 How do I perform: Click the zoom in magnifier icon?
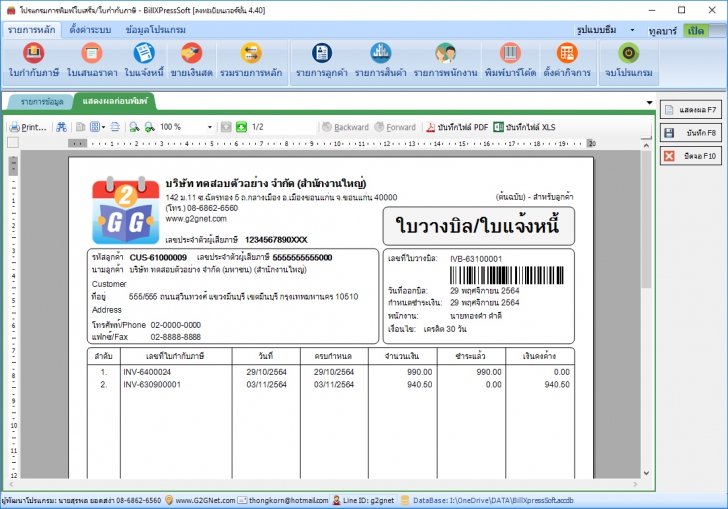134,127
